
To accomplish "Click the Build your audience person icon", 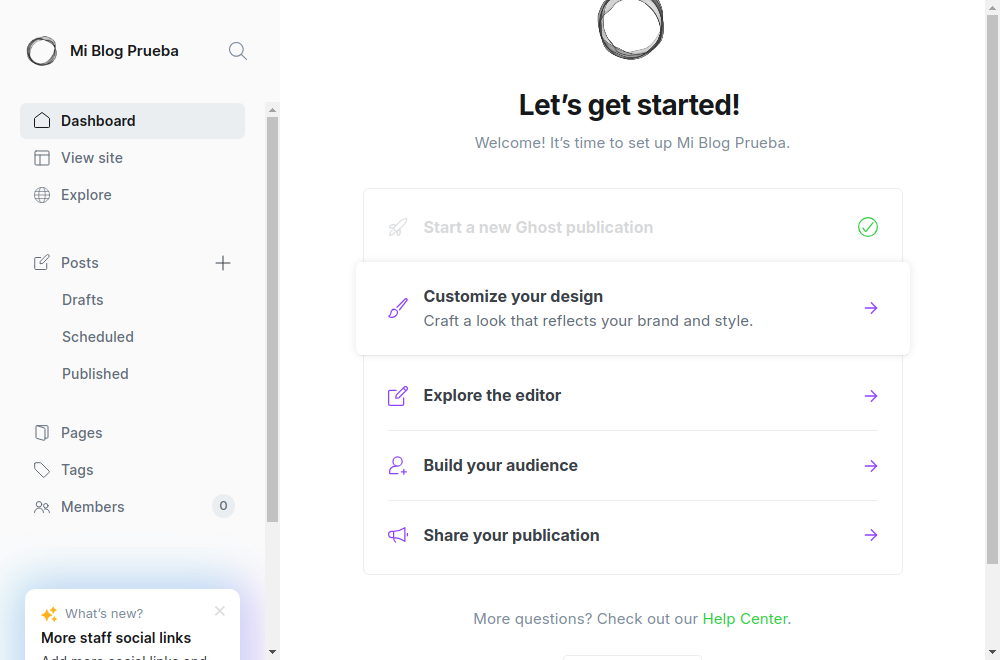I will point(398,466).
